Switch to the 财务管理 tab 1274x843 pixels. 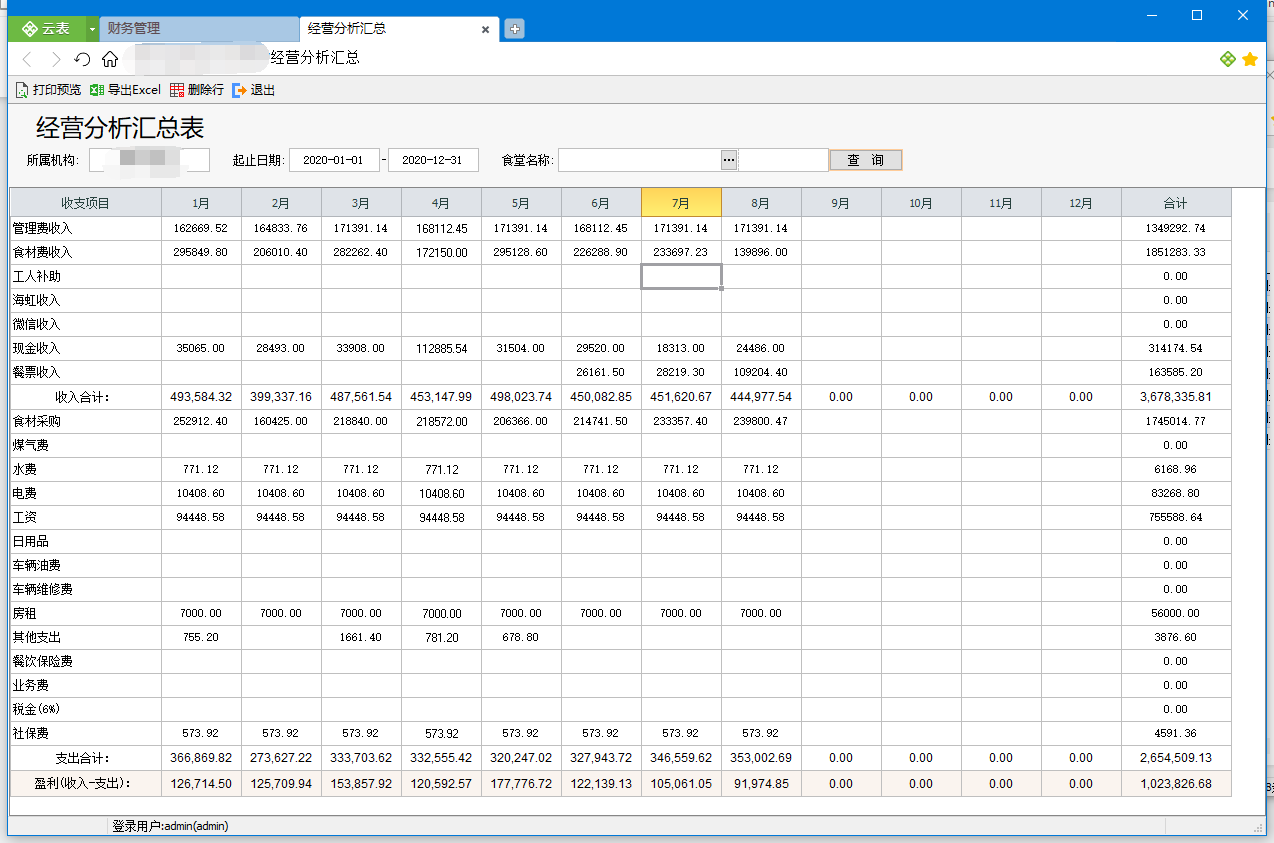(199, 29)
